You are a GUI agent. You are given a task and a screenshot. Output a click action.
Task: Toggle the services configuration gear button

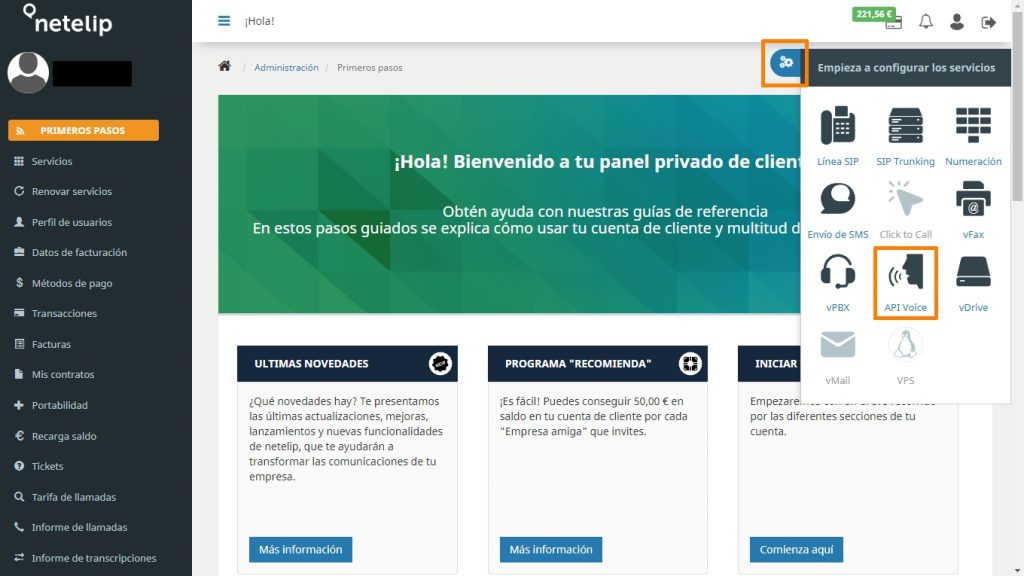tap(785, 63)
